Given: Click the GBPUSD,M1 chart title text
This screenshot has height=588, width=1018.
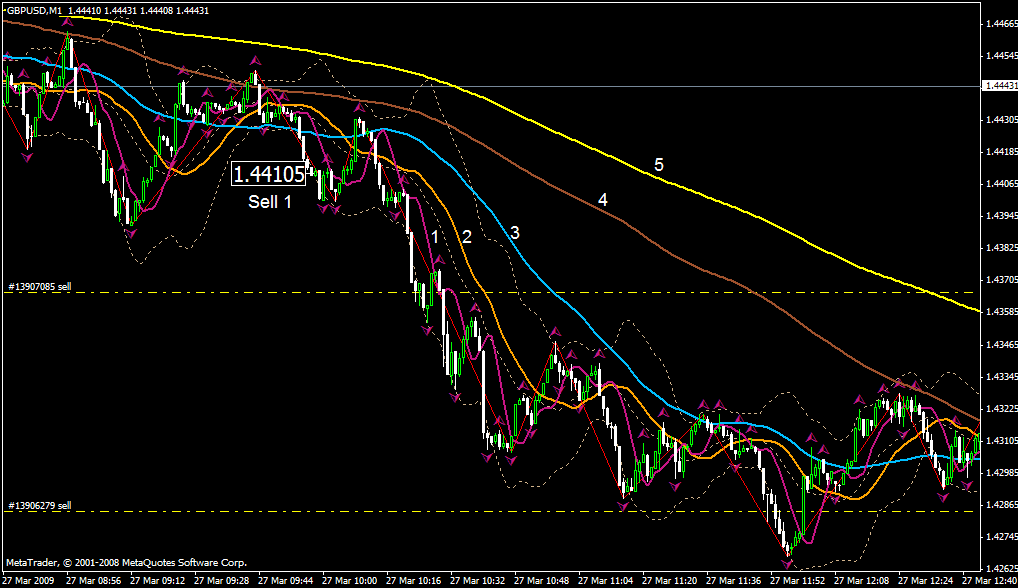Looking at the screenshot, I should 33,10.
